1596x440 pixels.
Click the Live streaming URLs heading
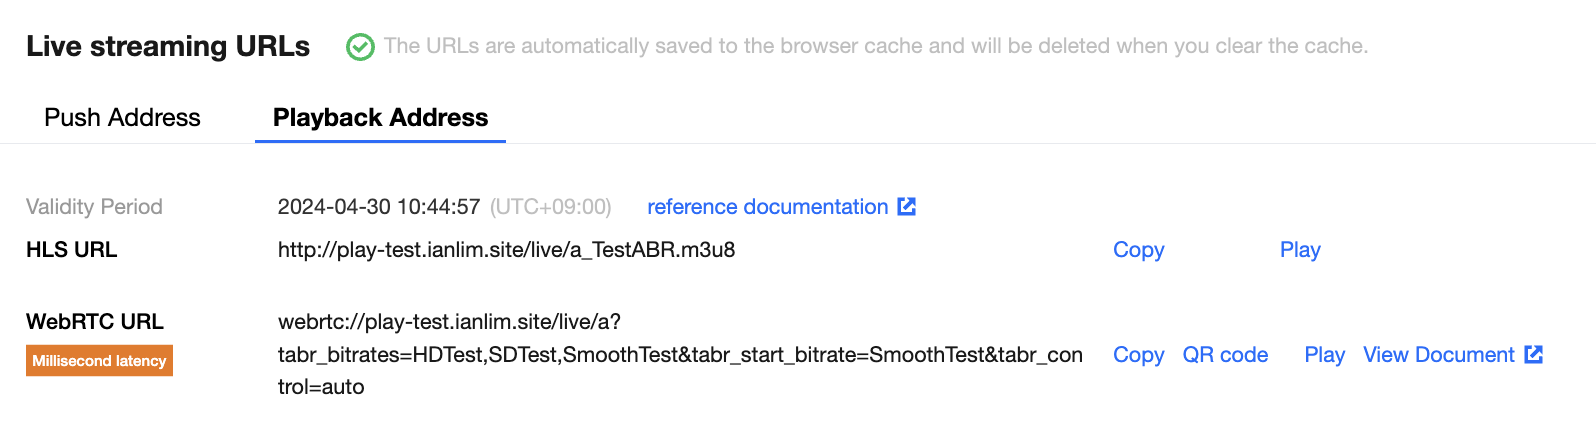coord(168,46)
